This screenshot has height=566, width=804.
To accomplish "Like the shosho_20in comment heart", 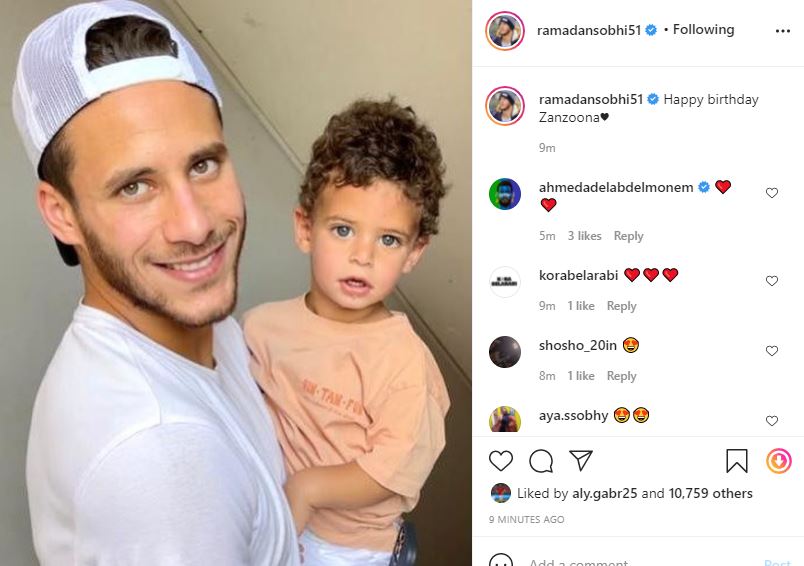I will point(772,351).
